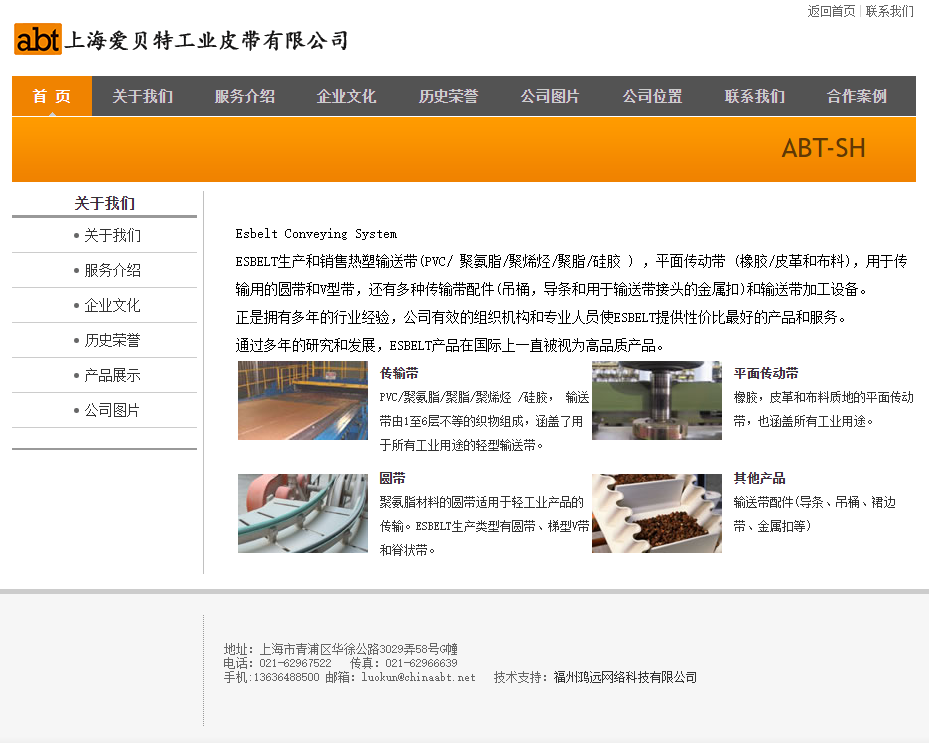Click the 圆带 round belt photo
This screenshot has height=743, width=929.
[x=303, y=513]
